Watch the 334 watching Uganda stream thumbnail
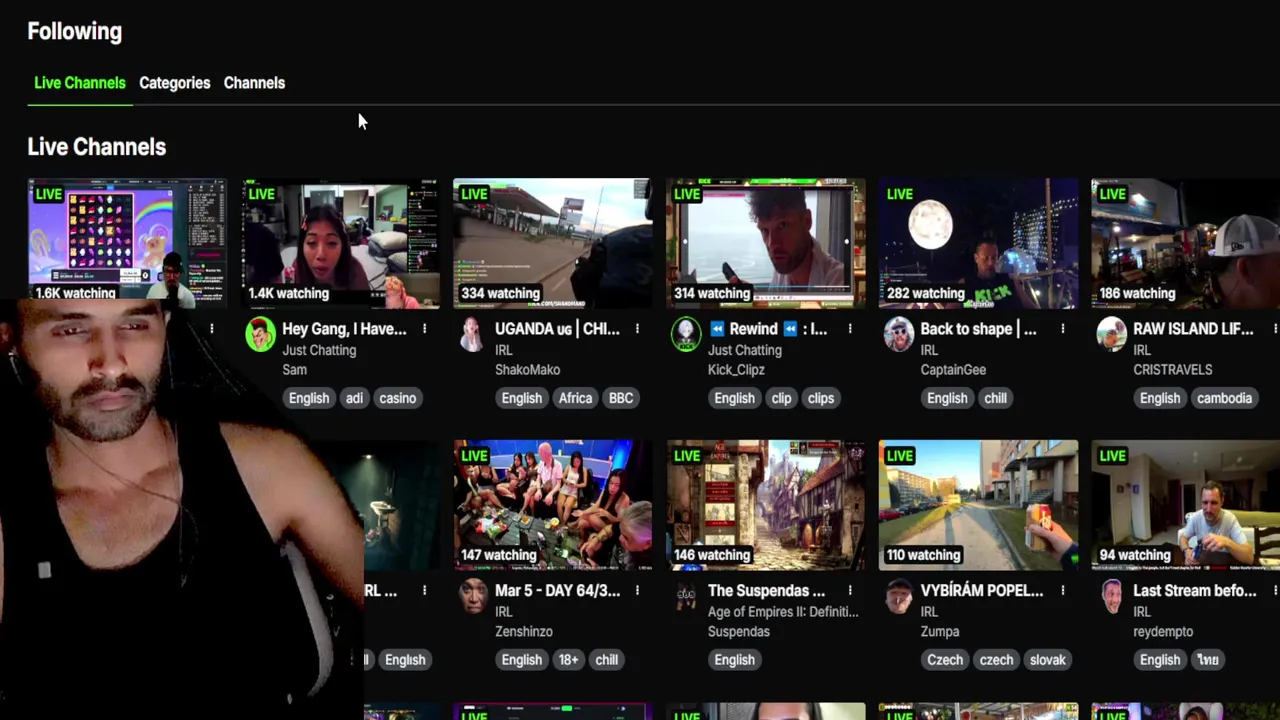This screenshot has width=1280, height=720. point(553,243)
